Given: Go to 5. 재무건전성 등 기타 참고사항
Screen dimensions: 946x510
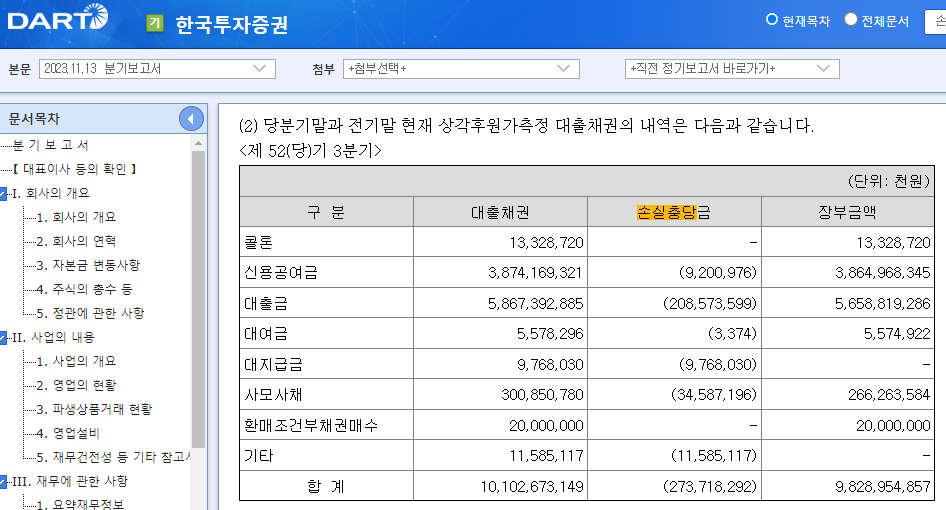Looking at the screenshot, I should coord(113,457).
